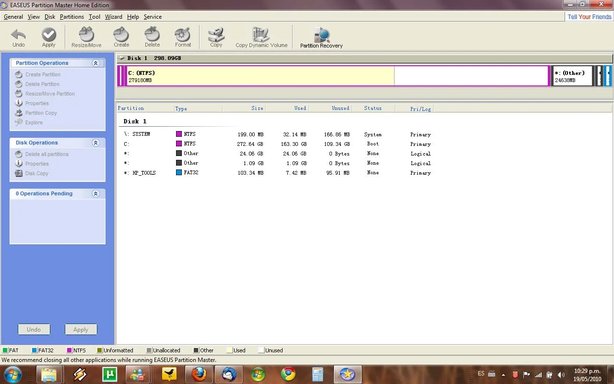614x384 pixels.
Task: Click the Apply checkmark toolbar icon
Action: pos(49,38)
